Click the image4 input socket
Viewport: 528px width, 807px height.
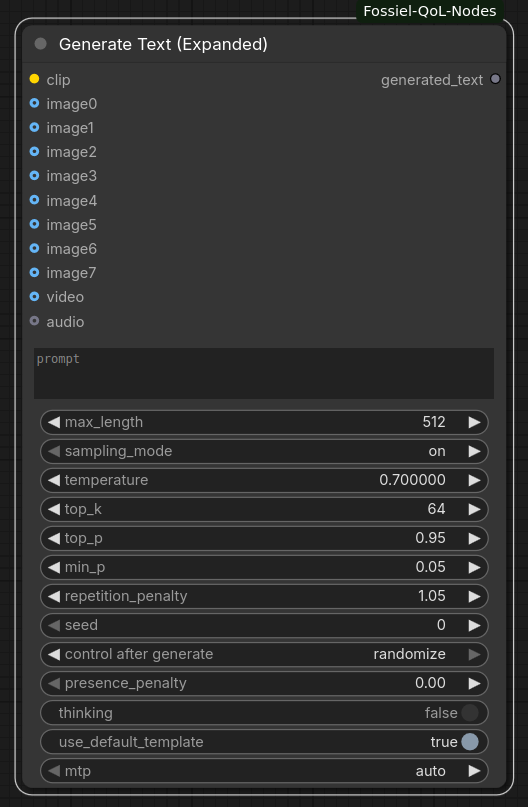[34, 200]
